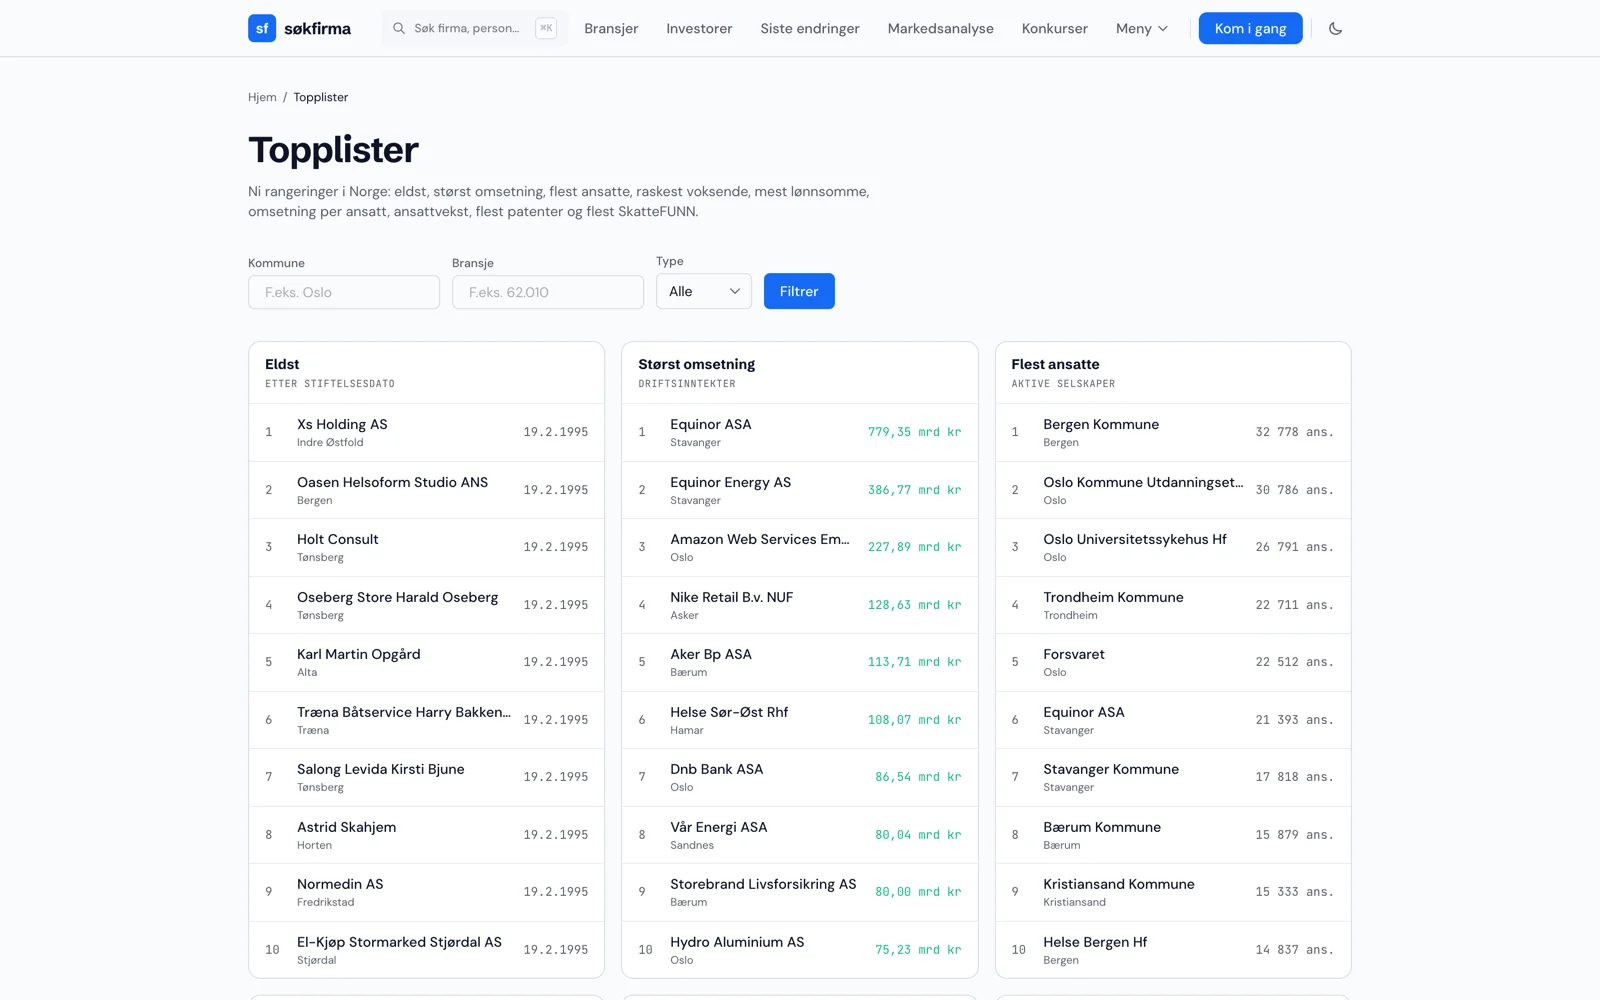Open Equinor Energy AS entry

pyautogui.click(x=800, y=490)
